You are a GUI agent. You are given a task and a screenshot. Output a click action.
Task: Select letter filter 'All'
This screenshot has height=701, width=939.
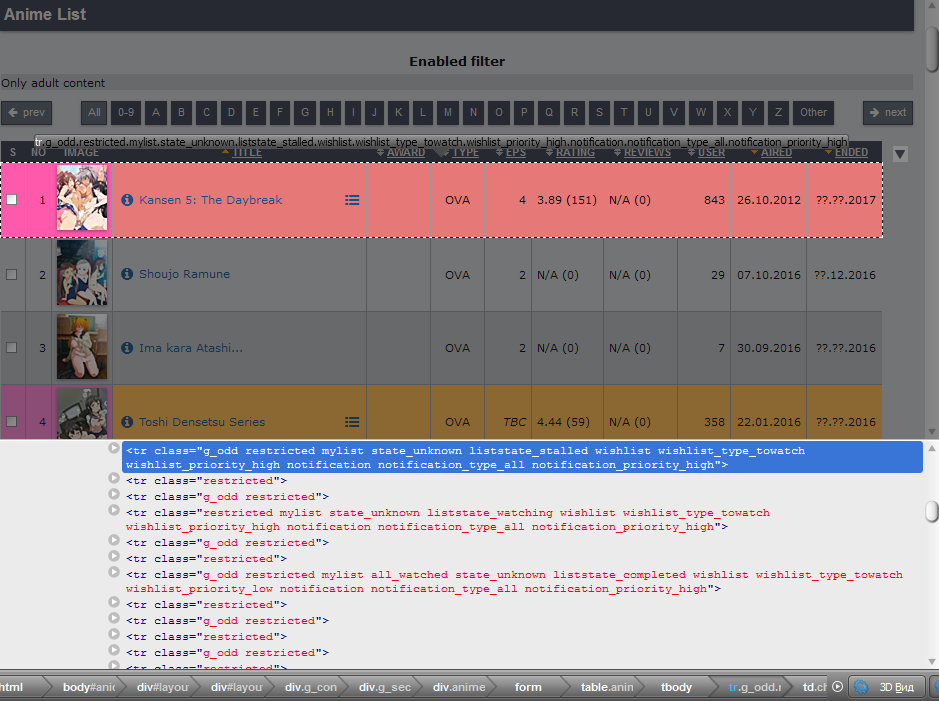94,112
